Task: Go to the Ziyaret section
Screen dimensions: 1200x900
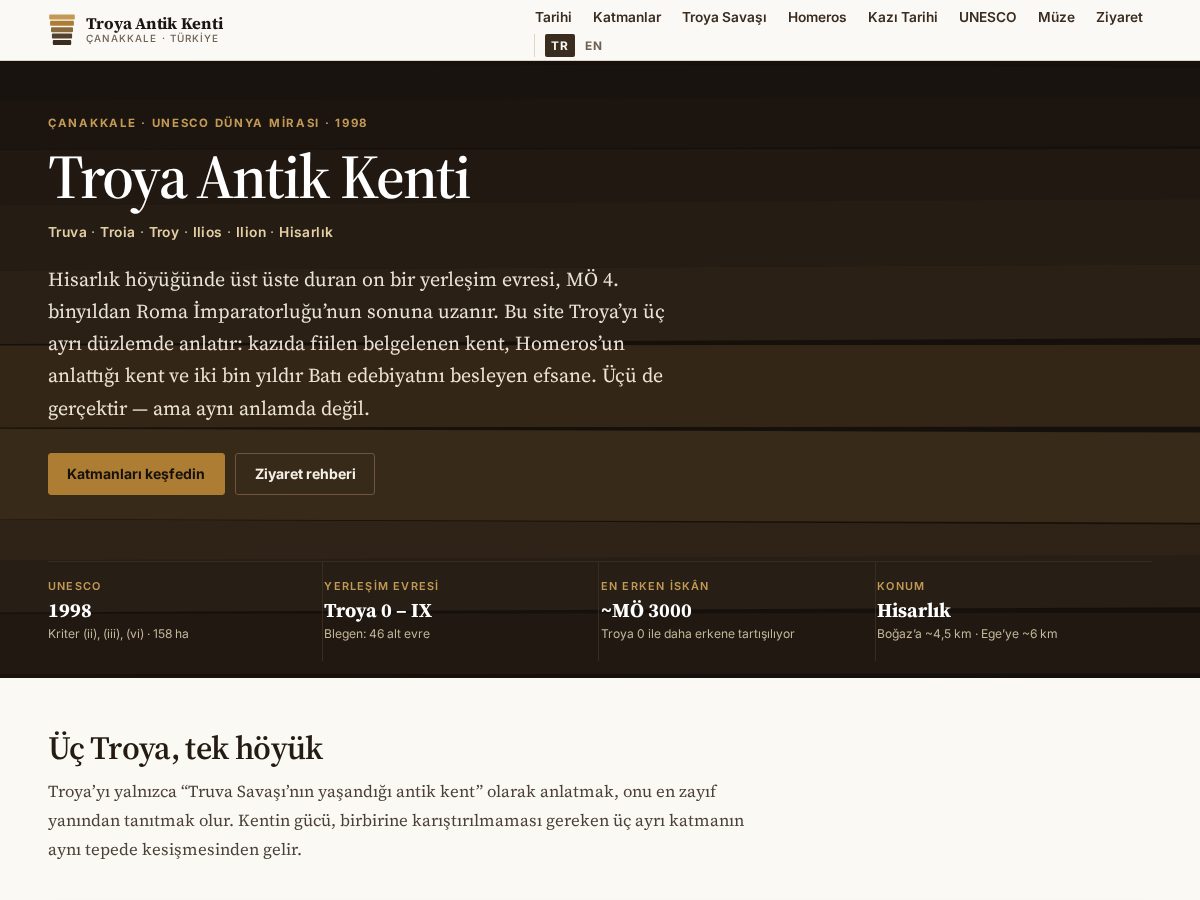Action: point(1119,17)
